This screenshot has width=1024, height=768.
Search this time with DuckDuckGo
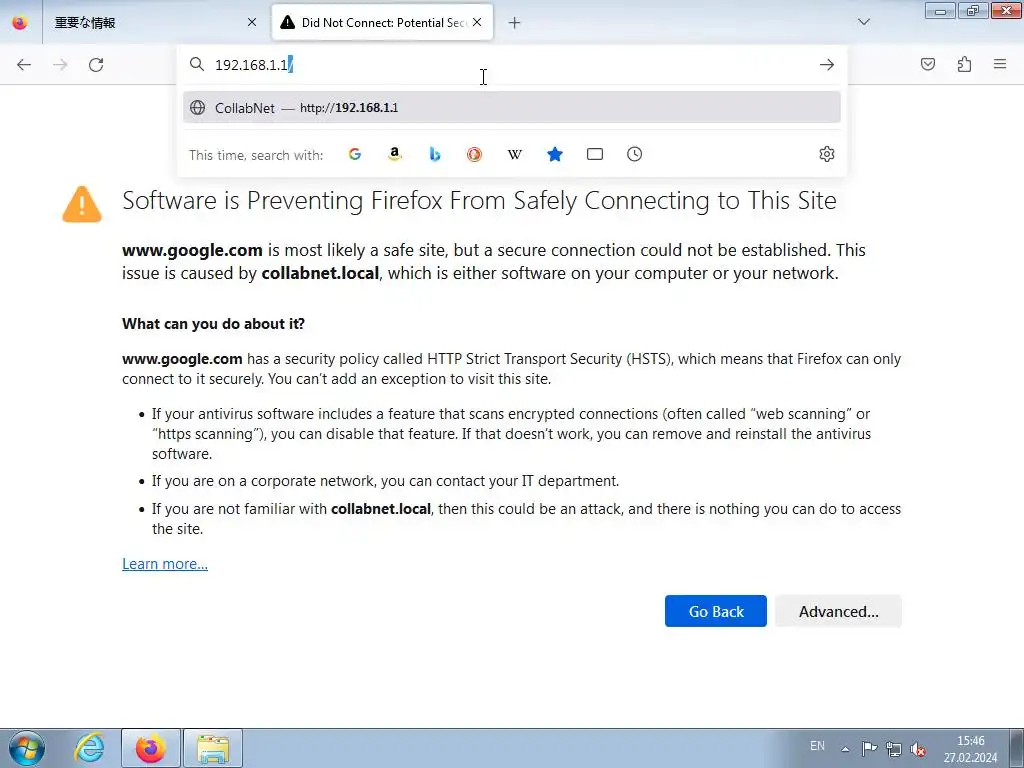pos(475,154)
